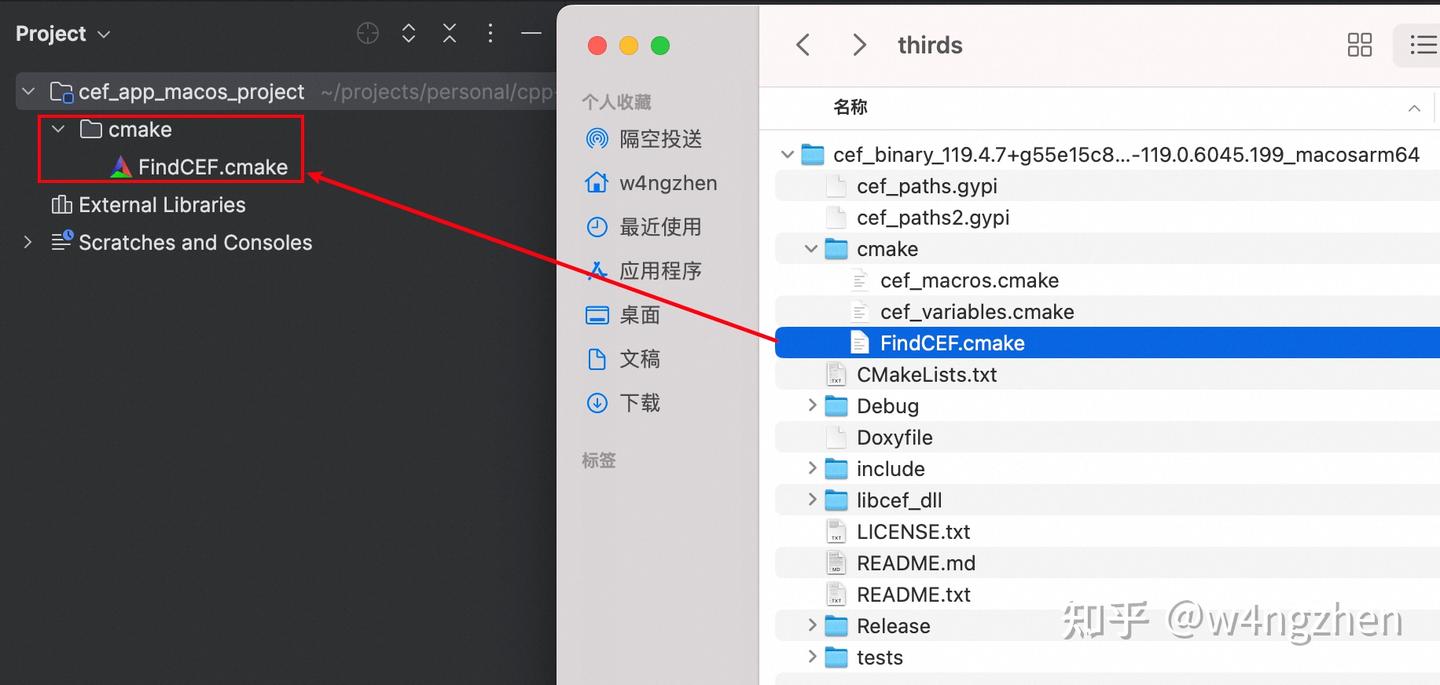Click the forward navigation arrow in Finder
This screenshot has width=1440, height=685.
(x=859, y=44)
